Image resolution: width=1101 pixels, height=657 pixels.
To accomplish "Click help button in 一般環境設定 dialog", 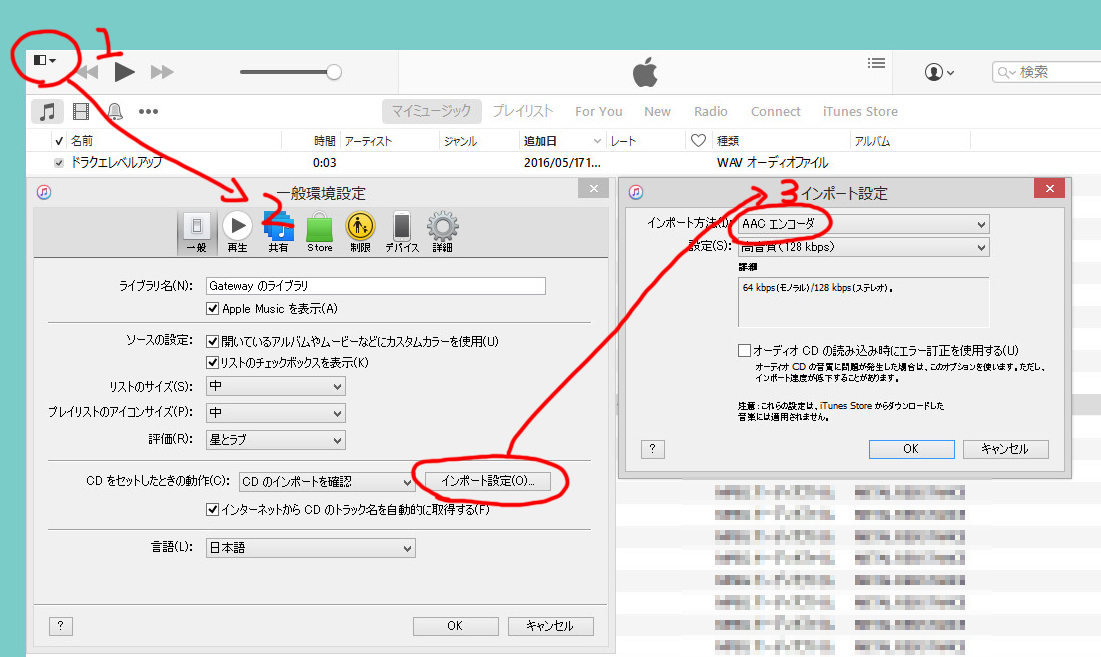I will [x=60, y=625].
